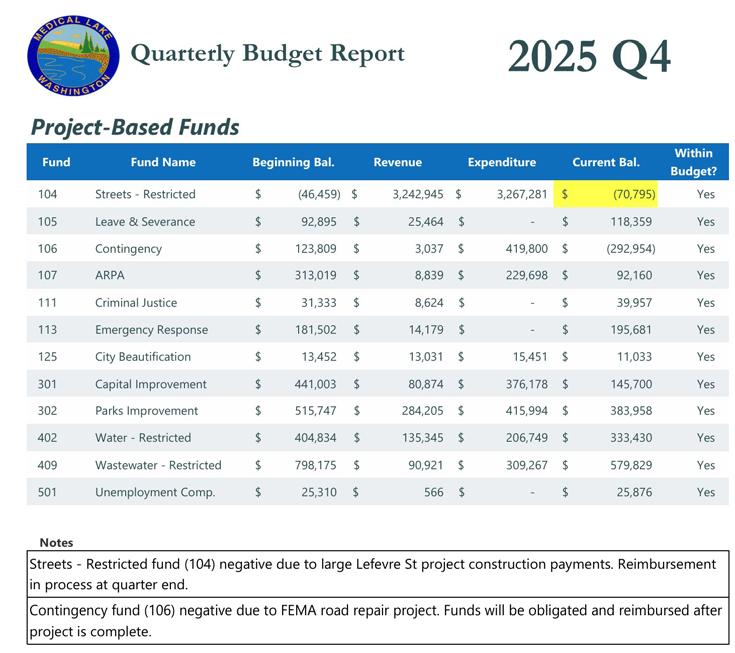Select the Unemployment Comp. fund name
The width and height of the screenshot is (735, 653).
155,493
